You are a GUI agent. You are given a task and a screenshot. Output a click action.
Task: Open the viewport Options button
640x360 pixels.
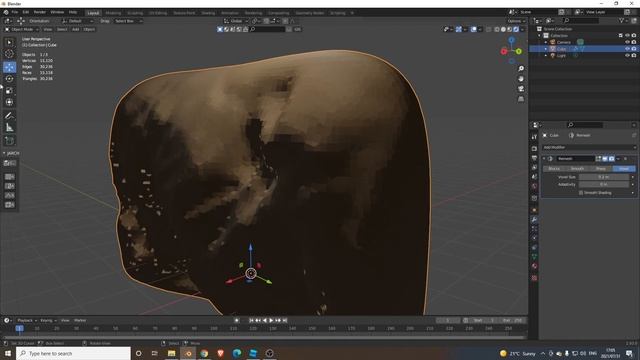click(x=516, y=21)
